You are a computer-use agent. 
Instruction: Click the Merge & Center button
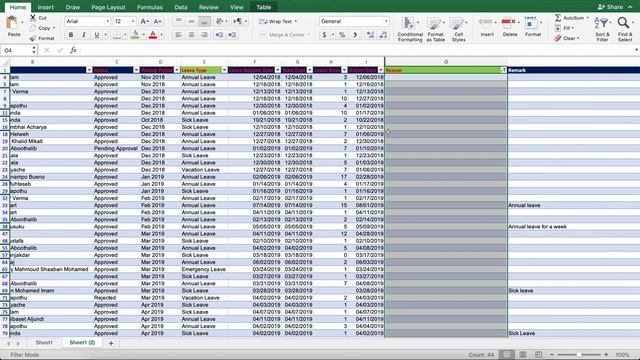pyautogui.click(x=284, y=35)
